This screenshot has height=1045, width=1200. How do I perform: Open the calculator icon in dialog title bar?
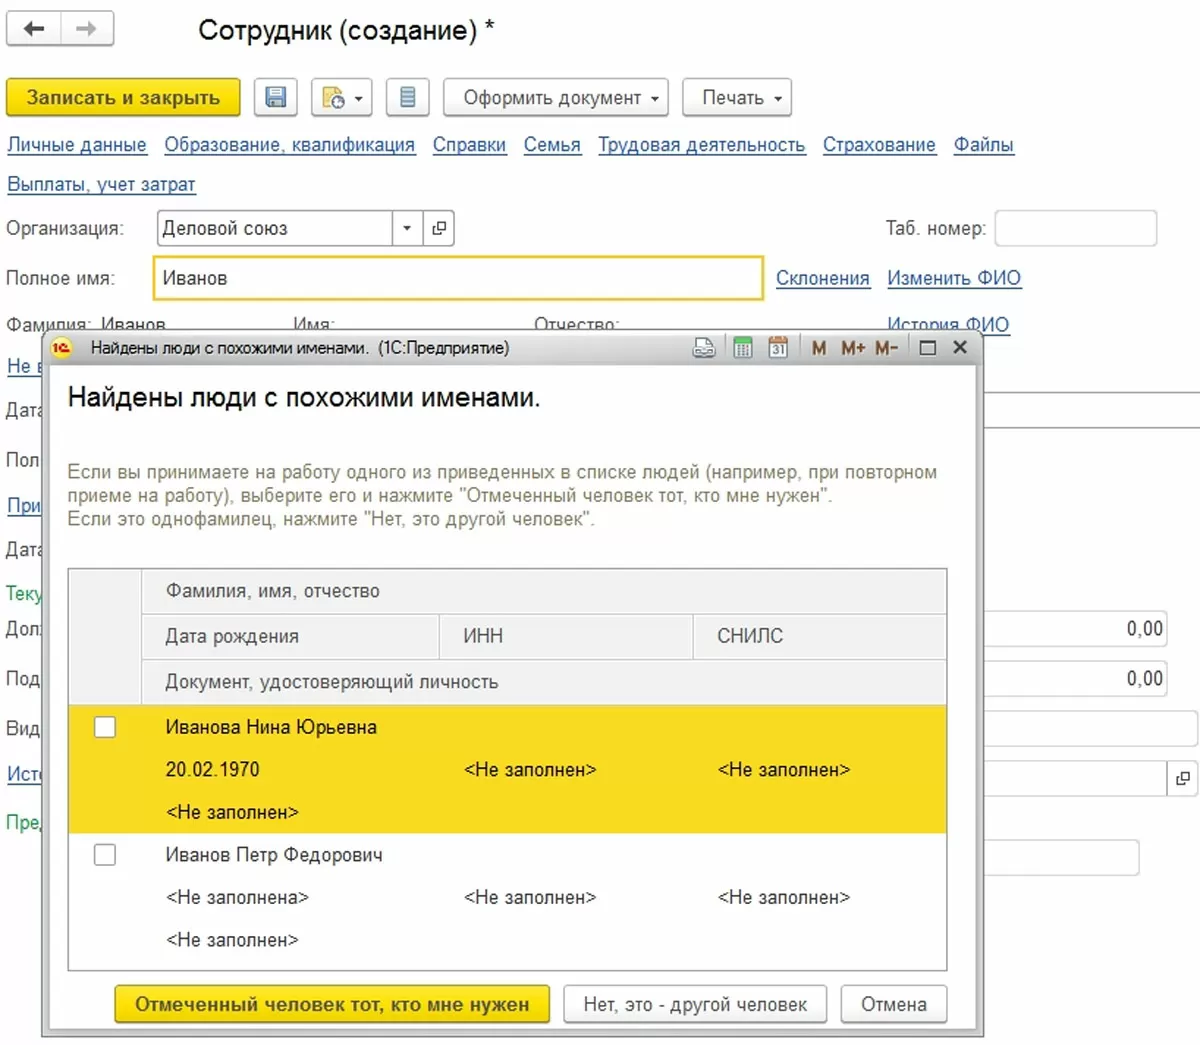[742, 348]
